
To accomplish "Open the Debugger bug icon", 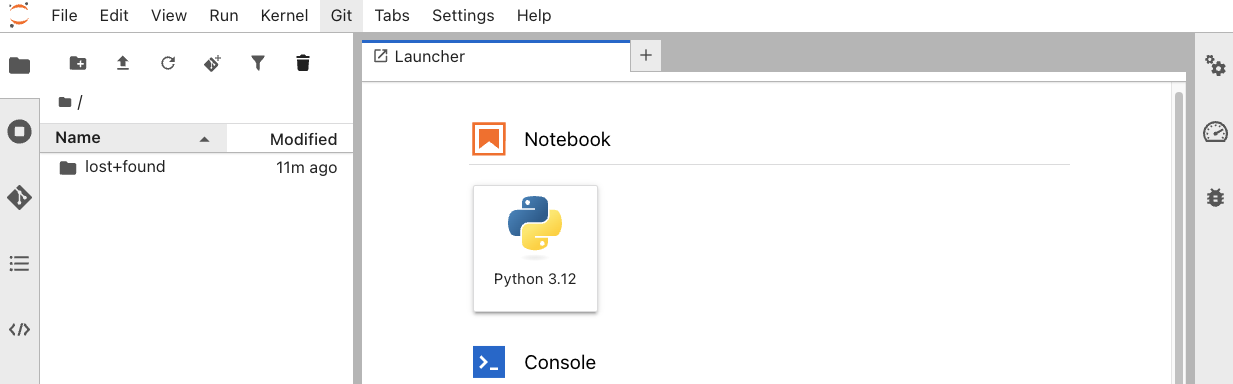I will [x=1215, y=198].
